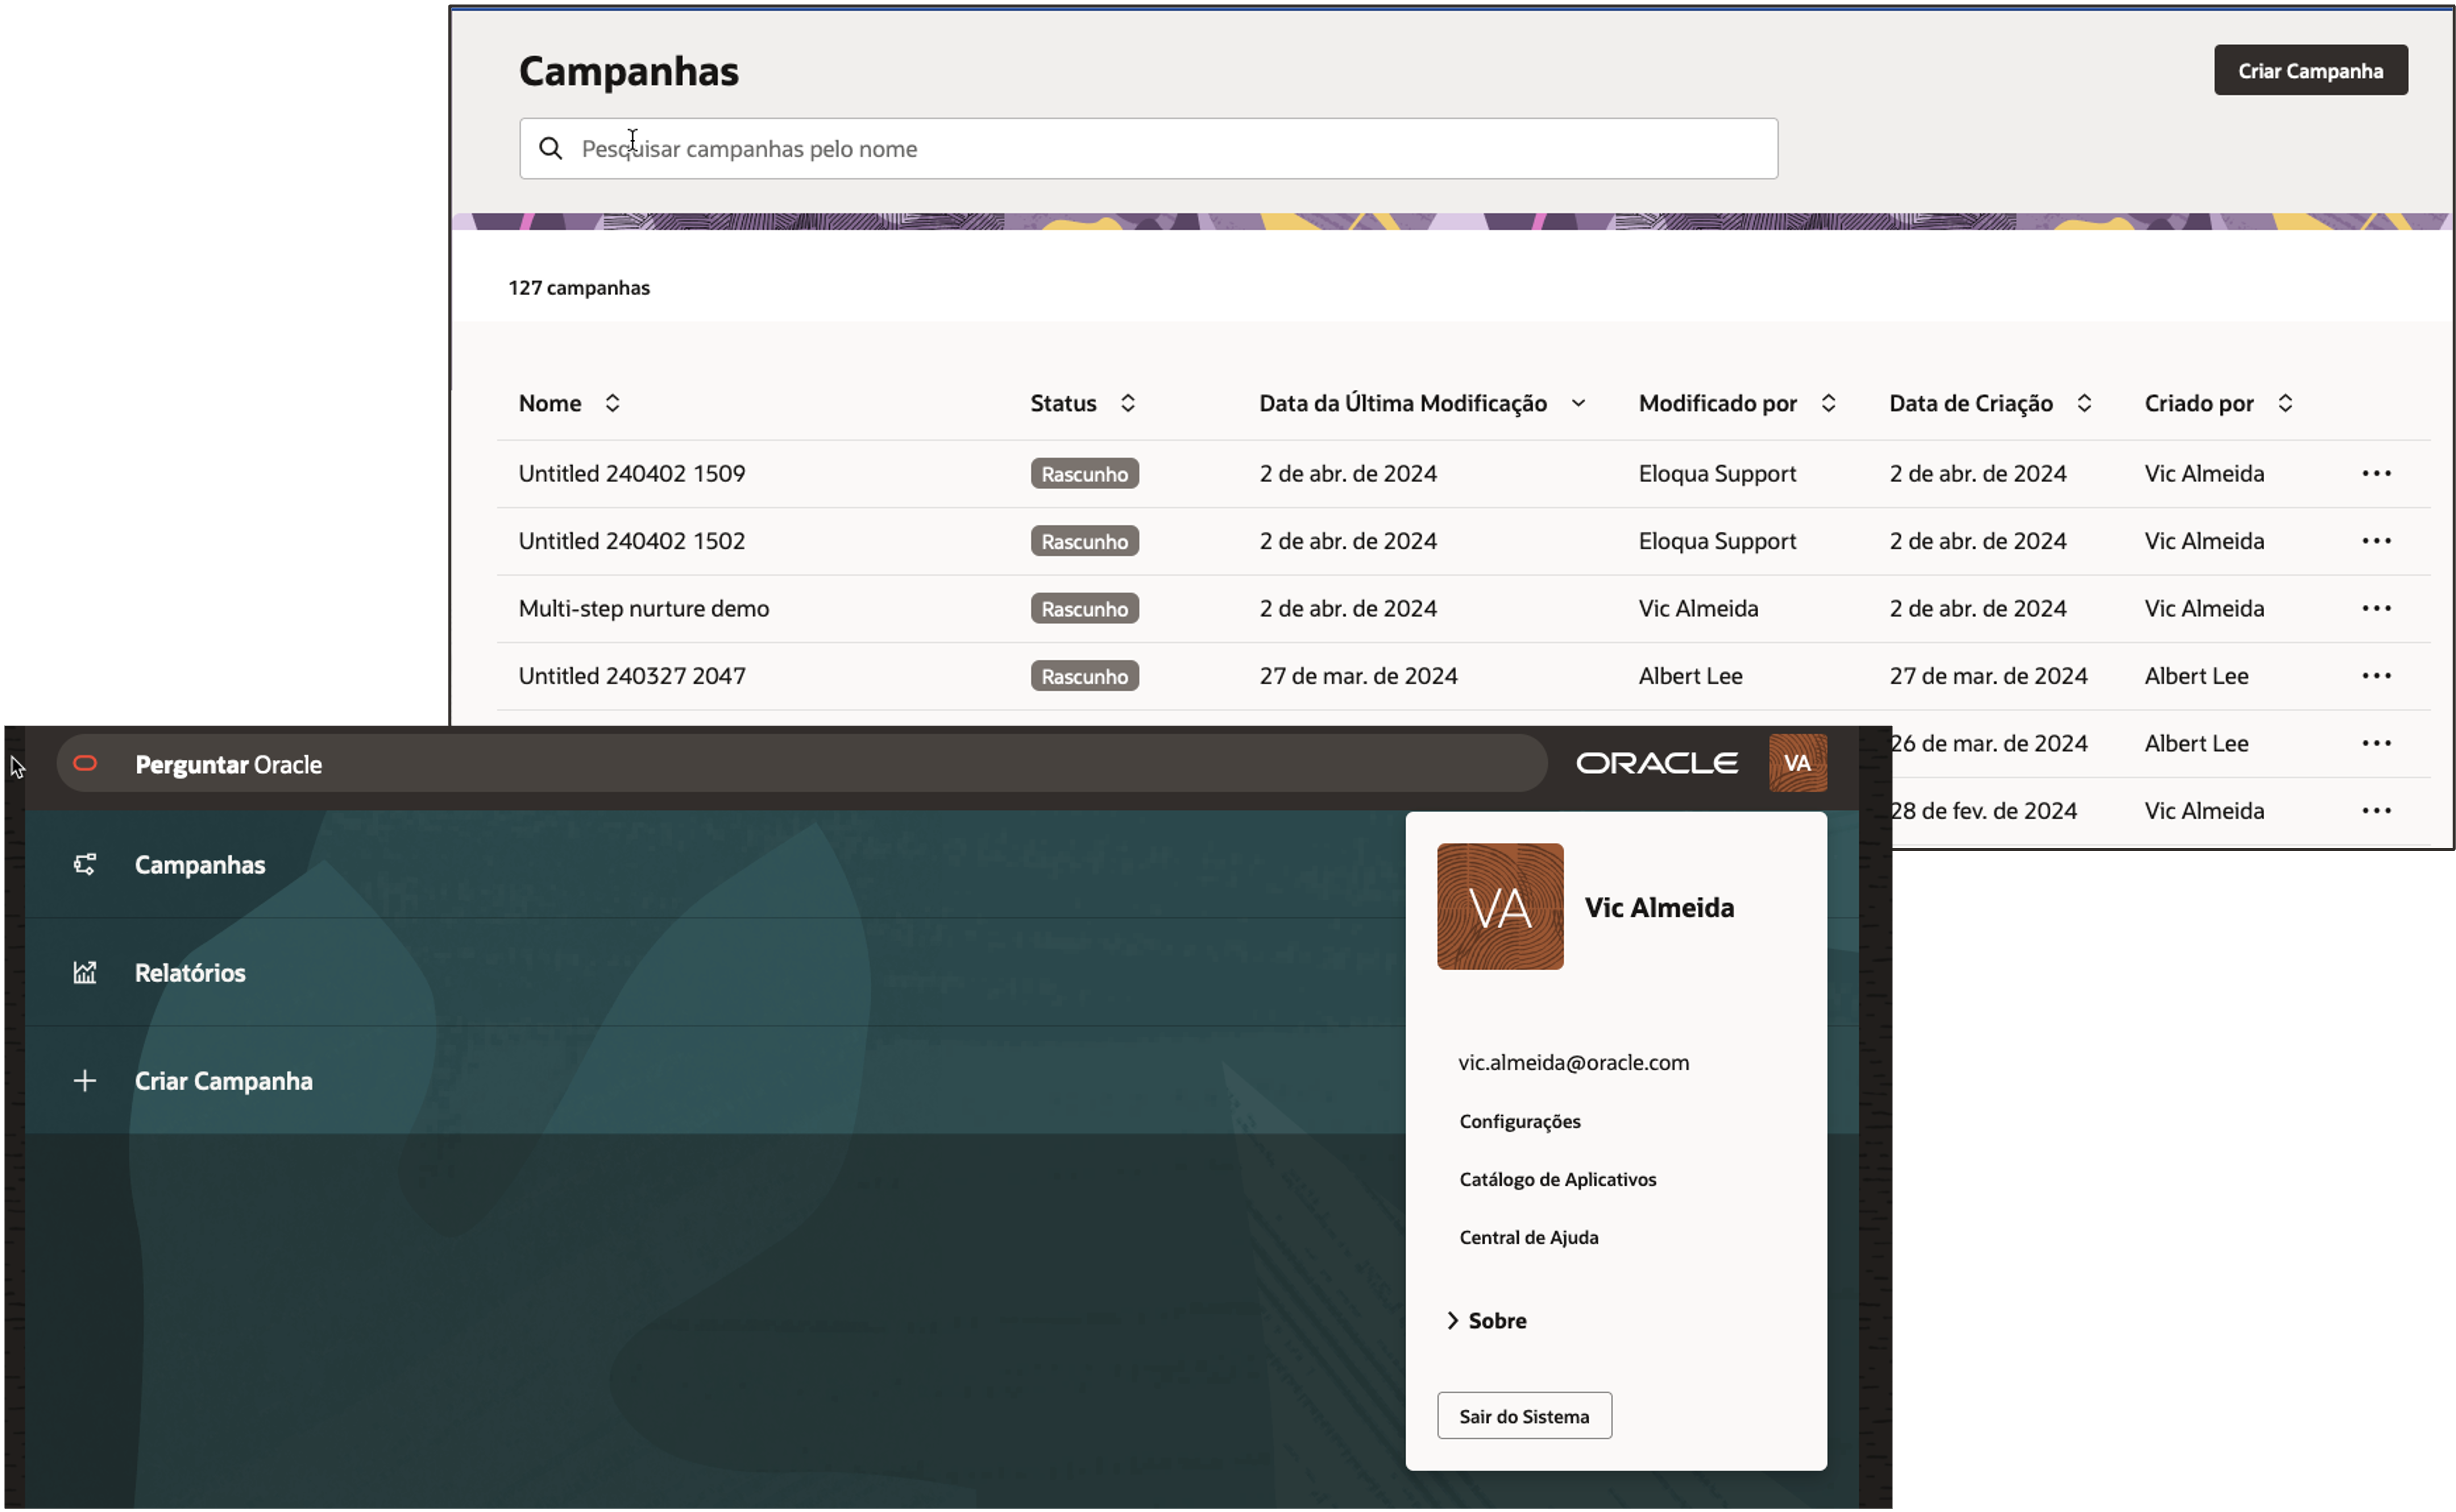Click the Status column sort chevron
Image resolution: width=2456 pixels, height=1512 pixels.
pyautogui.click(x=1127, y=403)
